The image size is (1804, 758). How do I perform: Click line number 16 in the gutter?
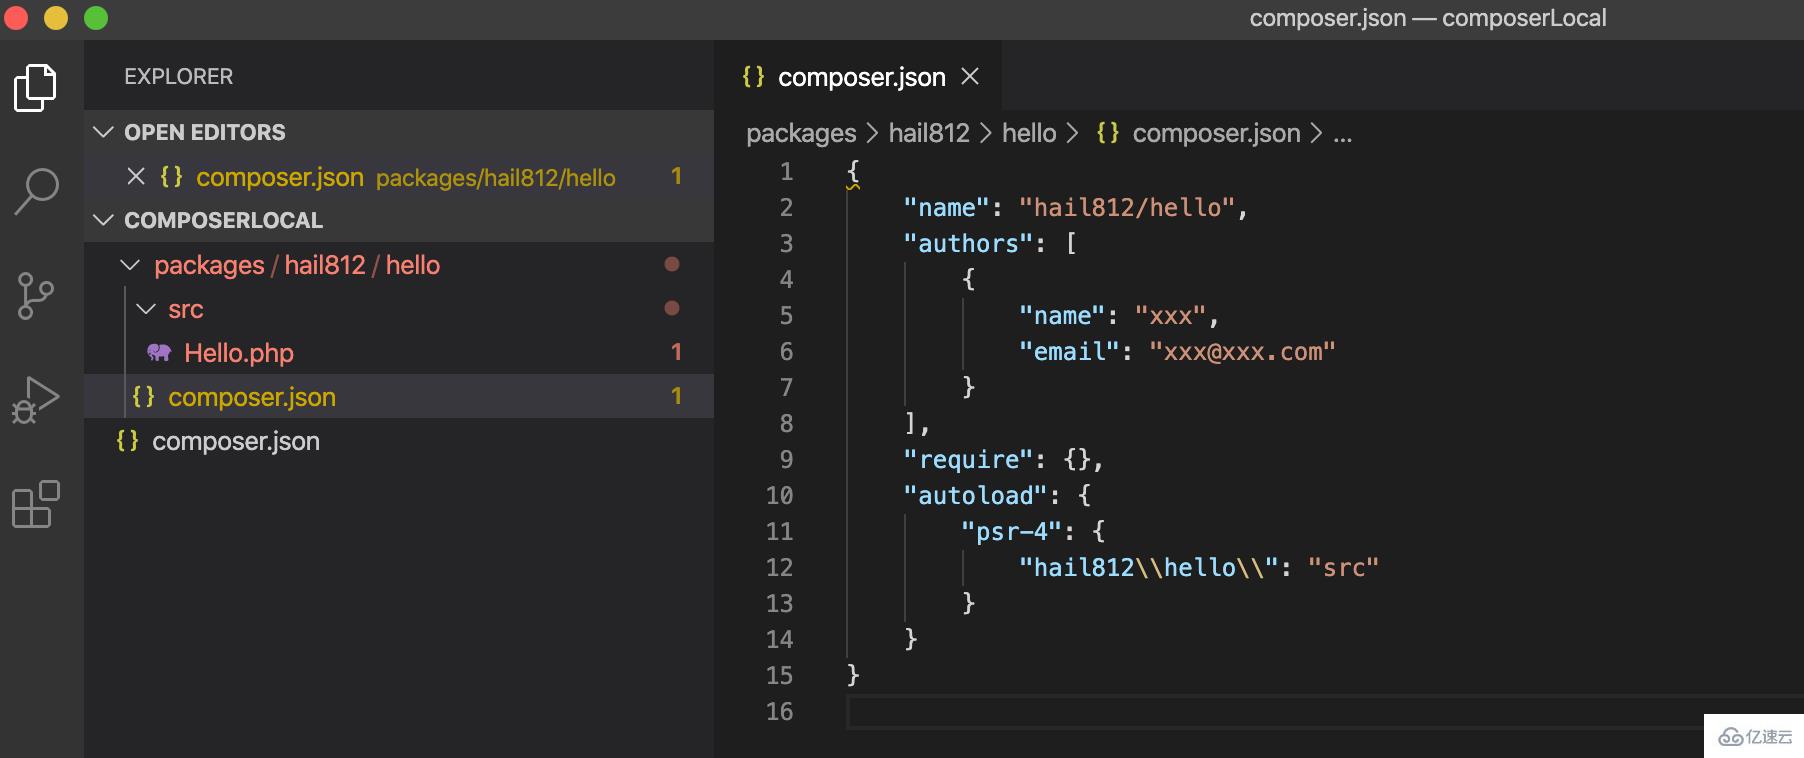click(x=779, y=712)
